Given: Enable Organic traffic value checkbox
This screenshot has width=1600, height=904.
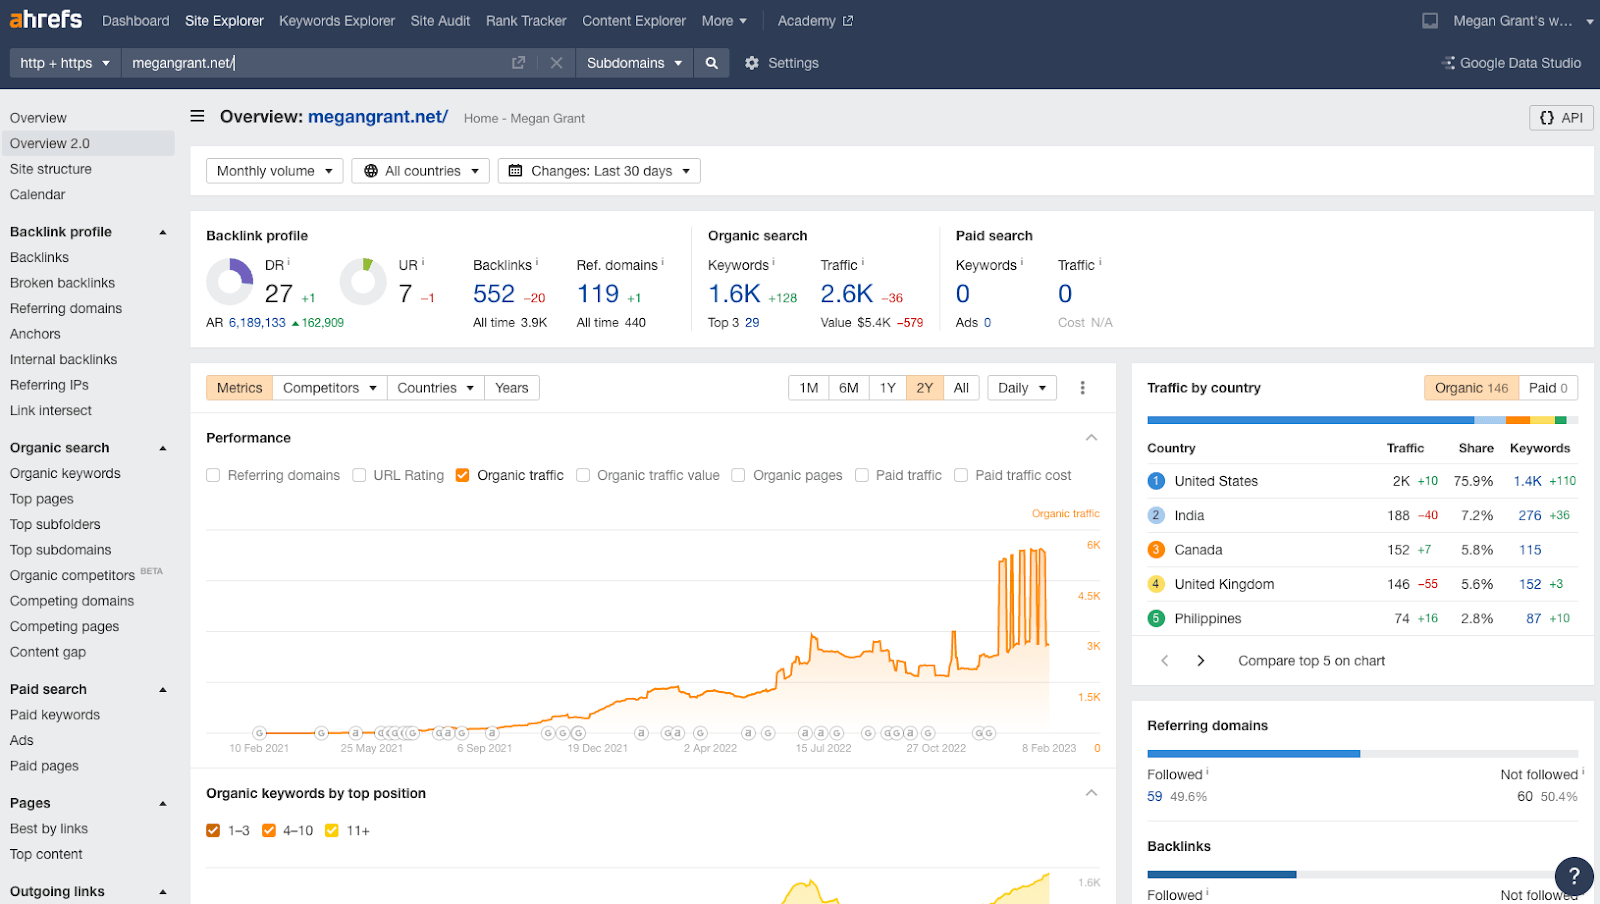Looking at the screenshot, I should 583,476.
